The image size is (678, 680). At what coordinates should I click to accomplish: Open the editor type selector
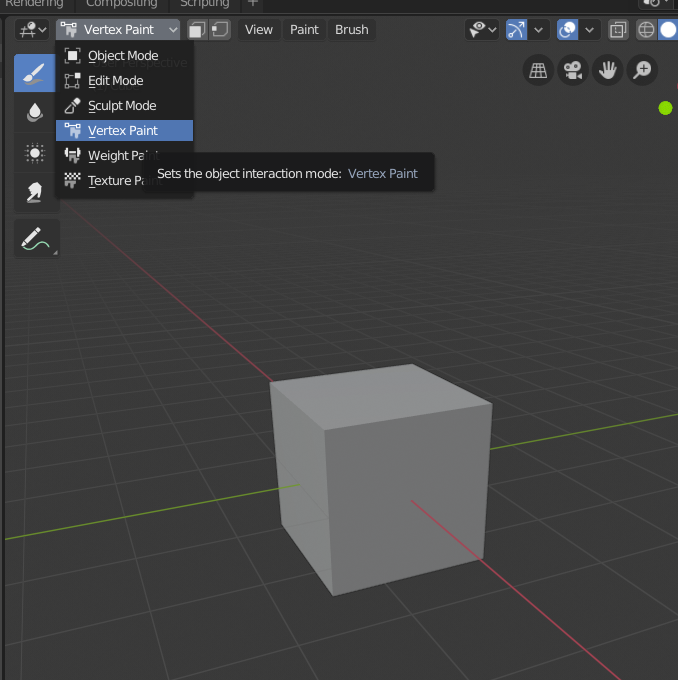pos(32,30)
